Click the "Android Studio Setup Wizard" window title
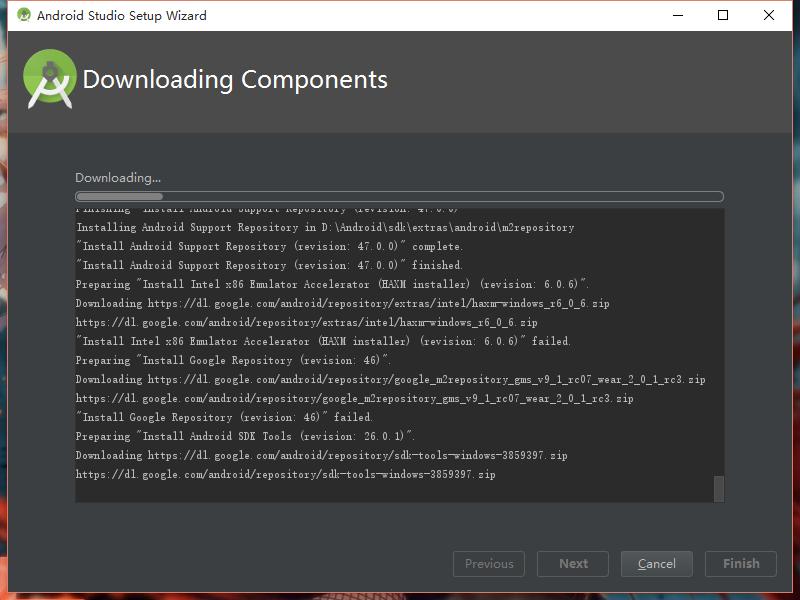800x600 pixels. click(x=122, y=15)
